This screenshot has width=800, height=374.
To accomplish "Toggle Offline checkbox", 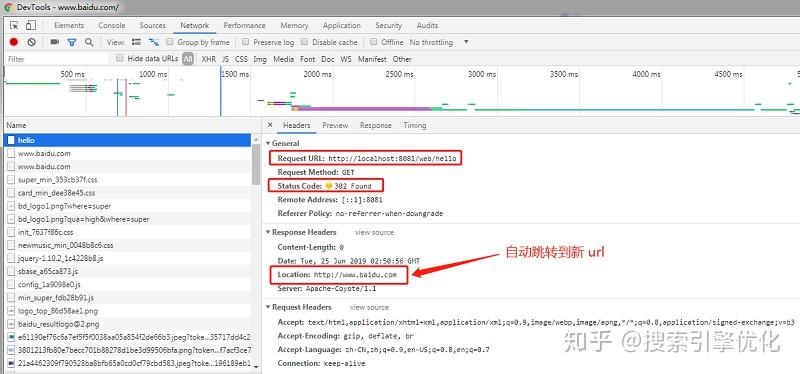I will tap(374, 42).
